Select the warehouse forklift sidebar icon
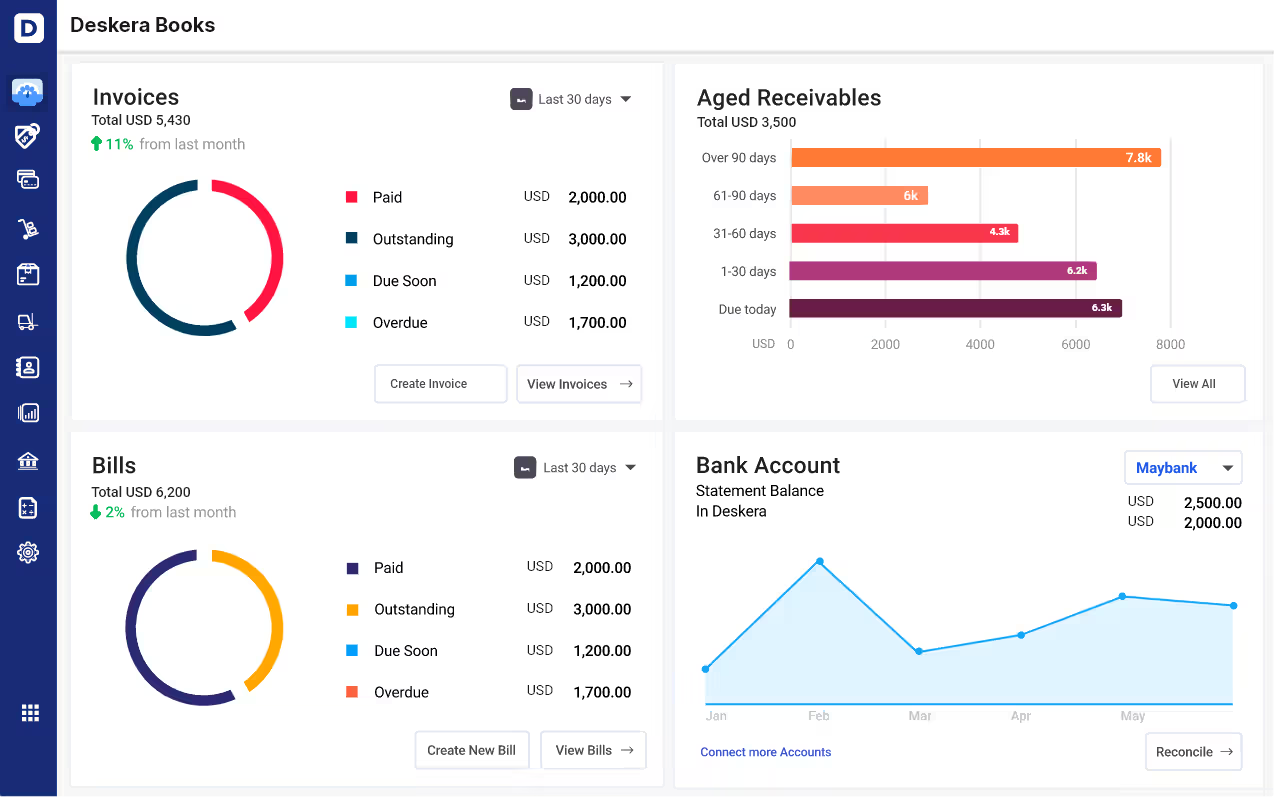1274x797 pixels. click(x=28, y=319)
